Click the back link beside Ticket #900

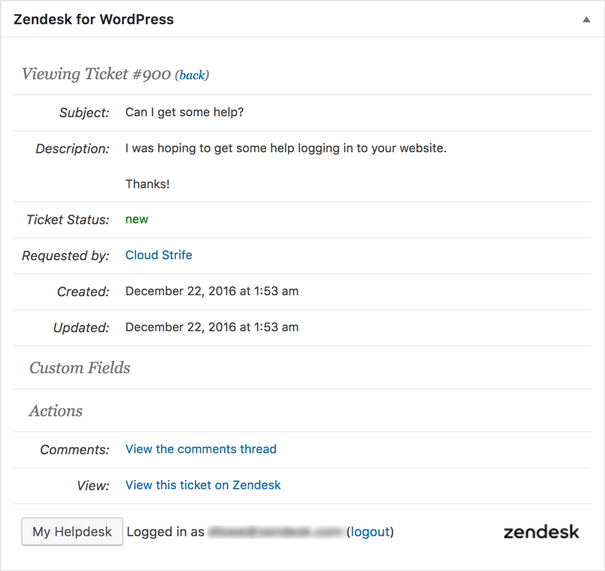[x=192, y=75]
